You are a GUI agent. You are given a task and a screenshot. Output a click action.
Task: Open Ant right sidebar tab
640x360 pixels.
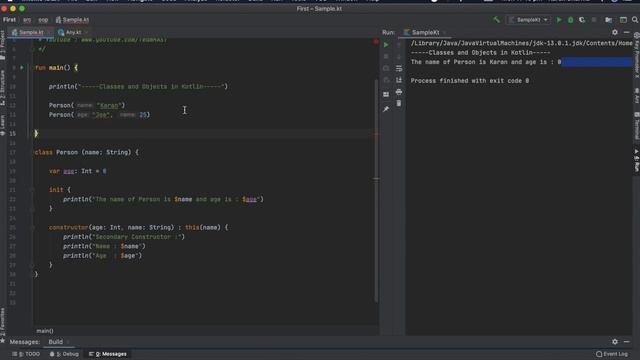coord(636,96)
